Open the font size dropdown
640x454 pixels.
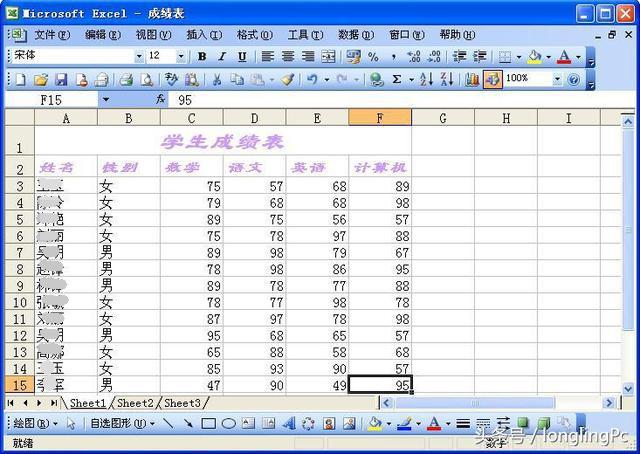(x=181, y=56)
